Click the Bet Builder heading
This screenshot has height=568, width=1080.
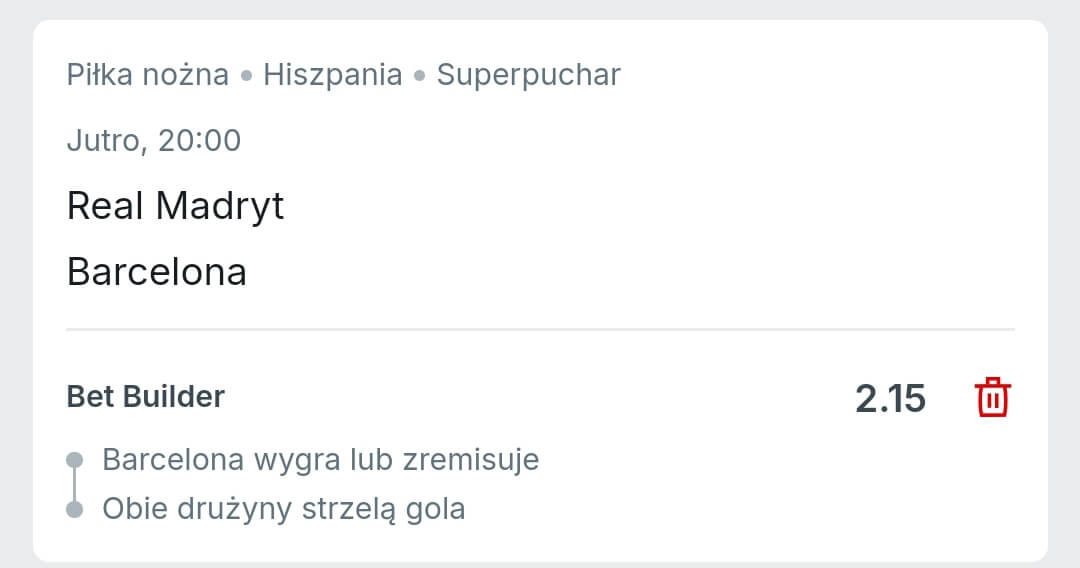[146, 397]
